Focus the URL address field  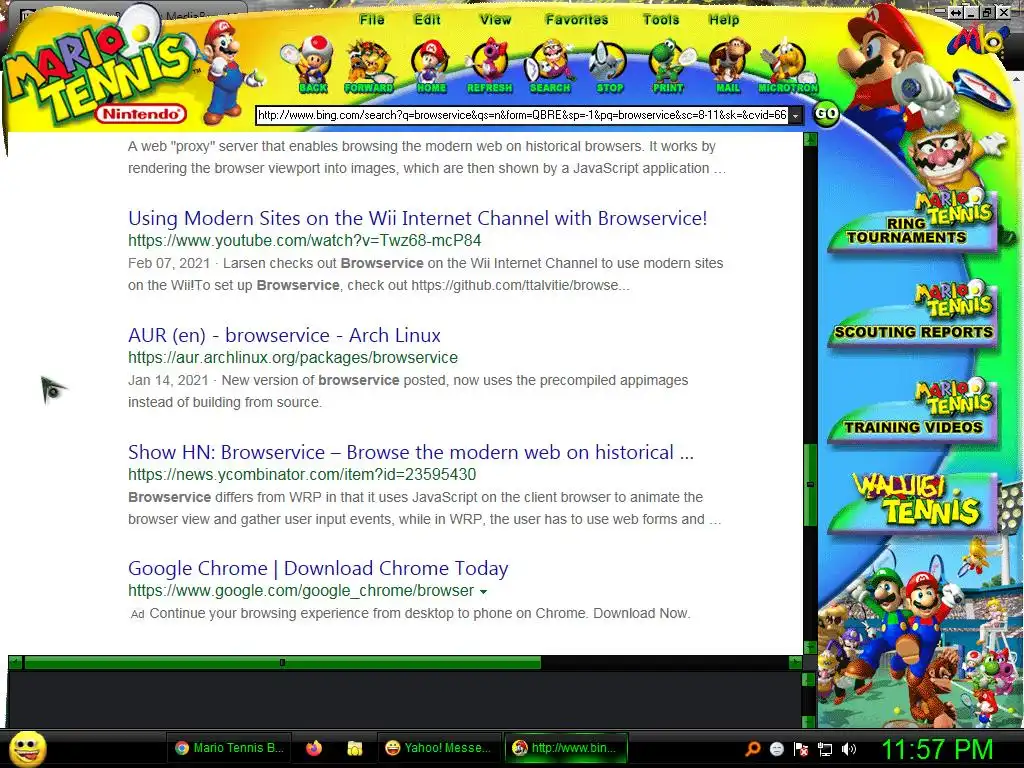pos(522,116)
